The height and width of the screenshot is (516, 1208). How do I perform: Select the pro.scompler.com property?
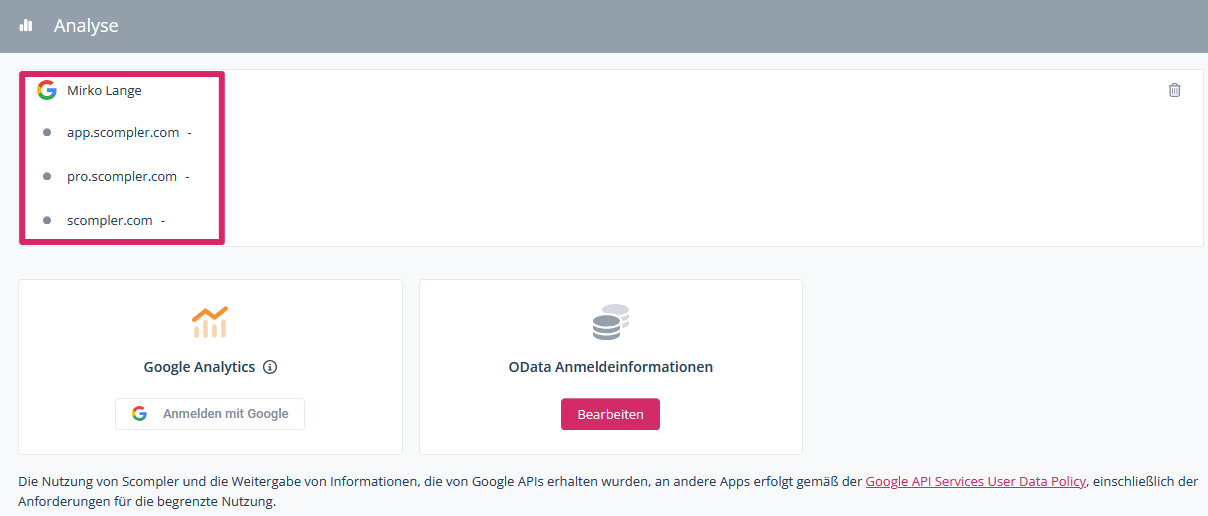click(x=122, y=176)
